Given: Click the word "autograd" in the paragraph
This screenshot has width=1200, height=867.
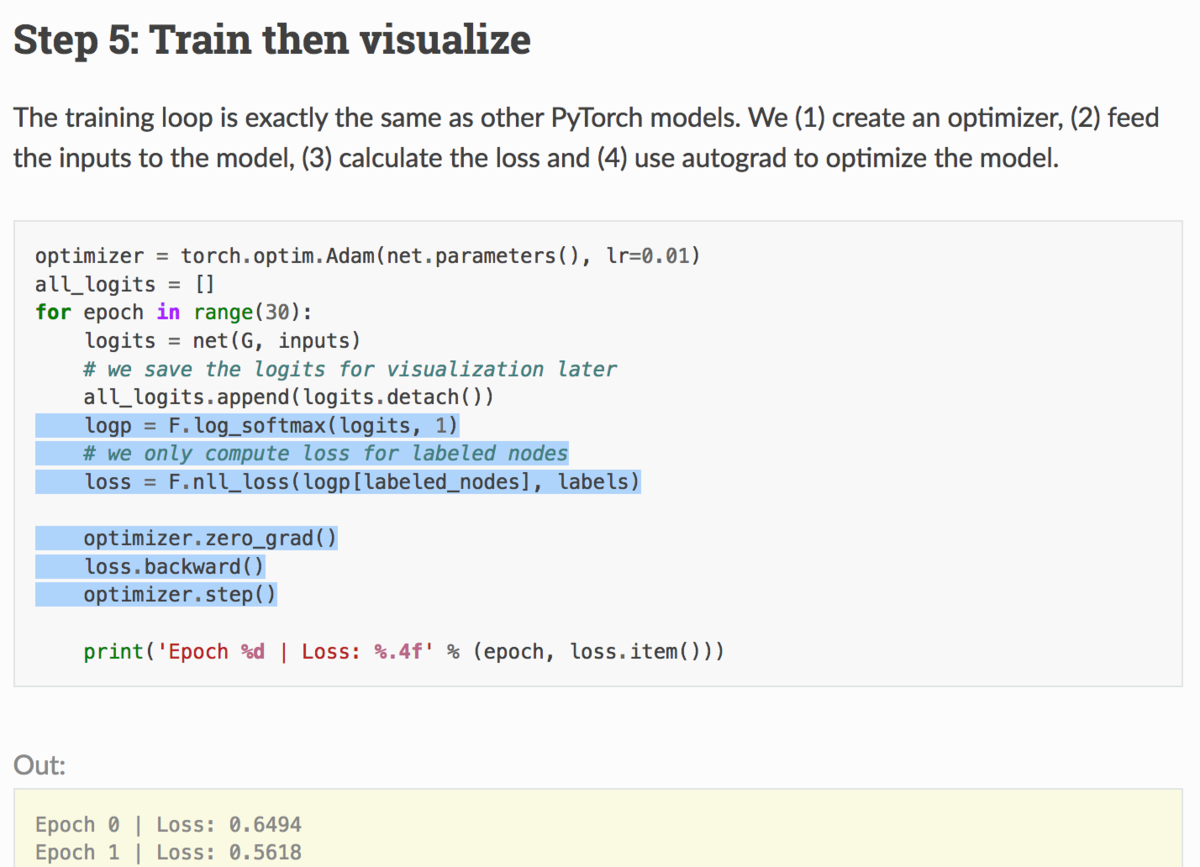Looking at the screenshot, I should 735,158.
